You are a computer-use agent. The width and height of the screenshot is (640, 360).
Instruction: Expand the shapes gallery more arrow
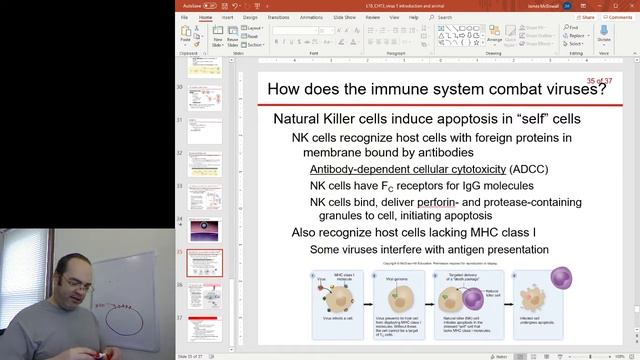483,43
